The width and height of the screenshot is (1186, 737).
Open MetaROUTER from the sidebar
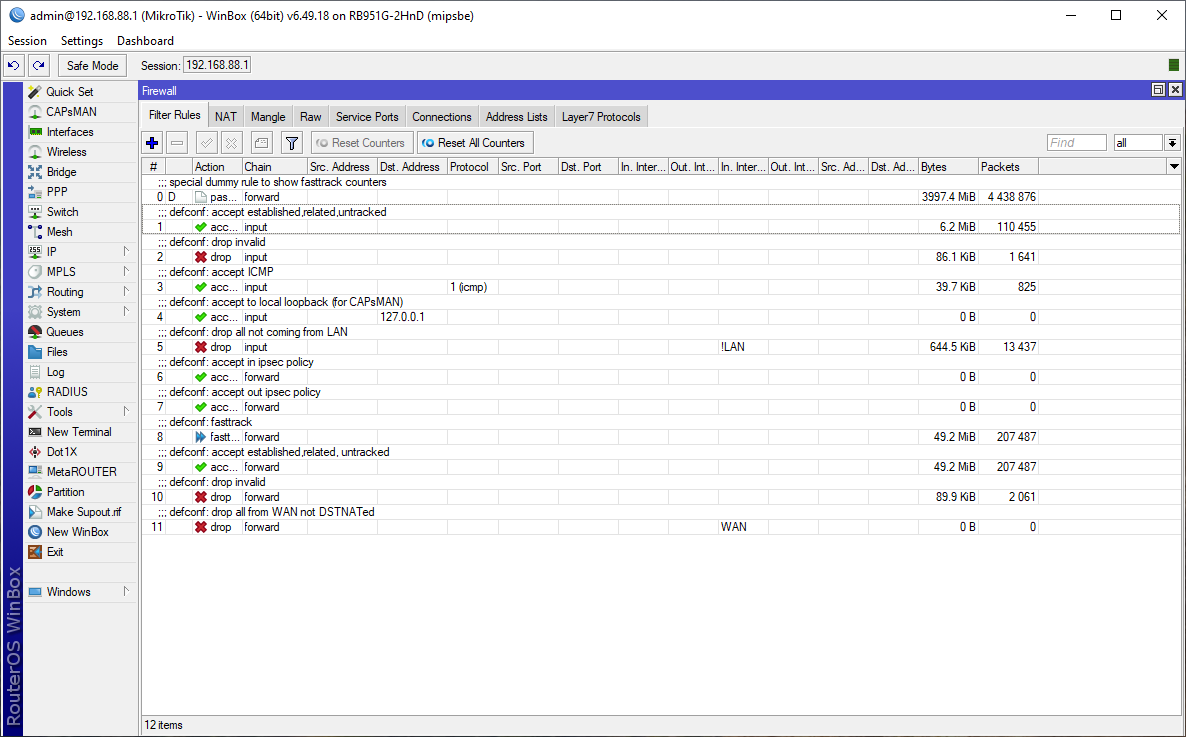click(x=82, y=471)
